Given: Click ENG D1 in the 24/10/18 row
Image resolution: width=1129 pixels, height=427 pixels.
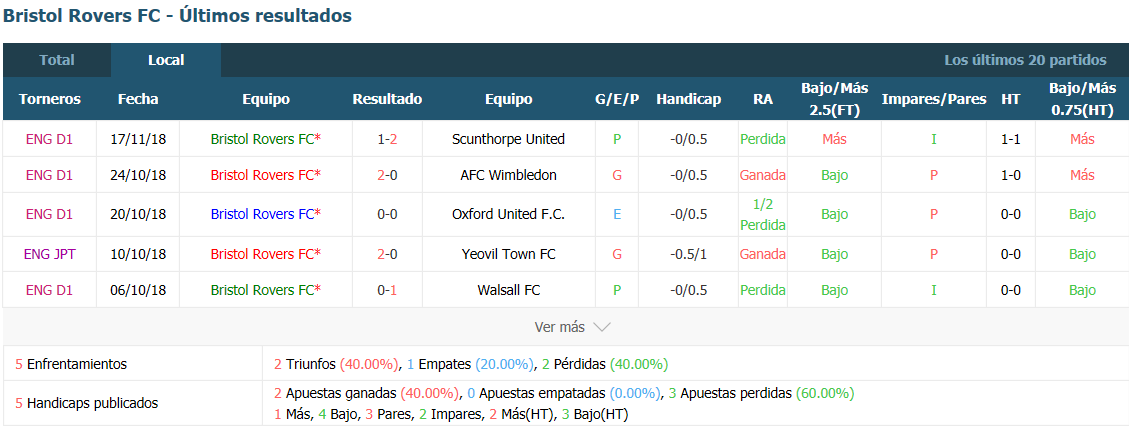Looking at the screenshot, I should point(50,175).
